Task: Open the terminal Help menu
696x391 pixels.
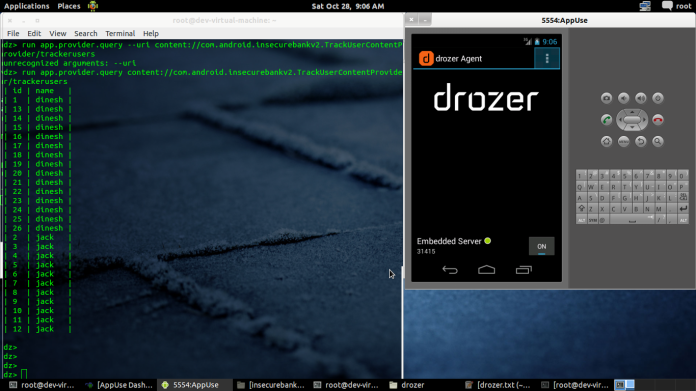Action: coord(151,34)
